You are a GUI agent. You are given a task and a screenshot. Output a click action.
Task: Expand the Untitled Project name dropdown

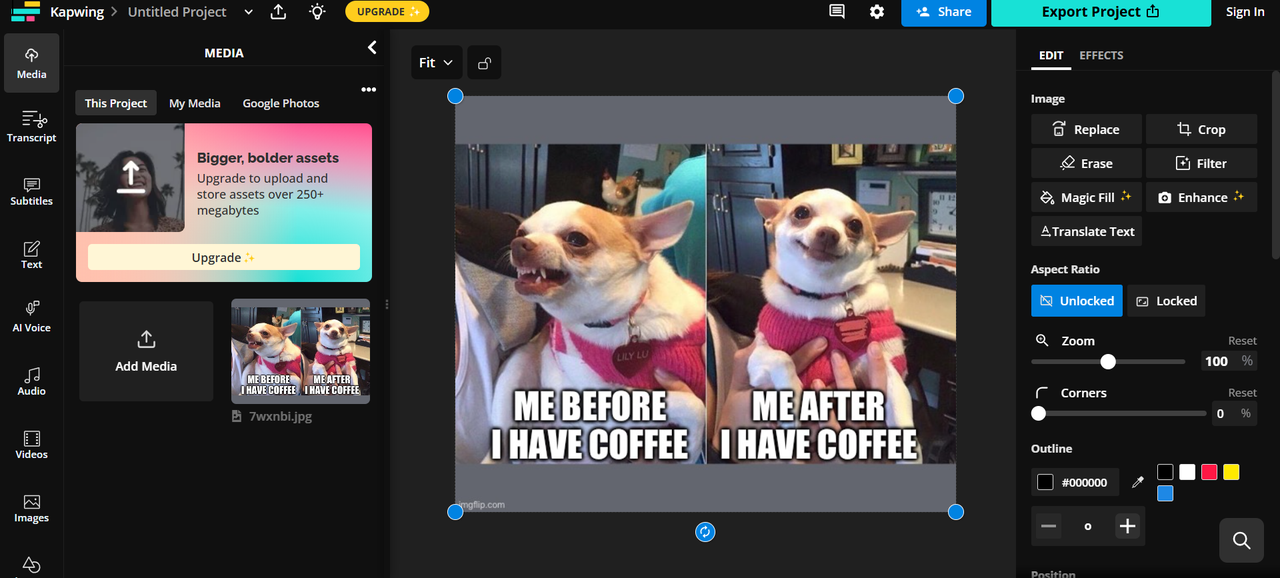(x=248, y=12)
